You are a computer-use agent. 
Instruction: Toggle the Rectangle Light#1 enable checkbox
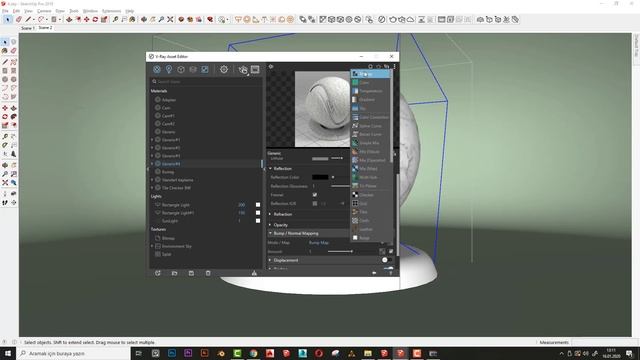pos(258,213)
